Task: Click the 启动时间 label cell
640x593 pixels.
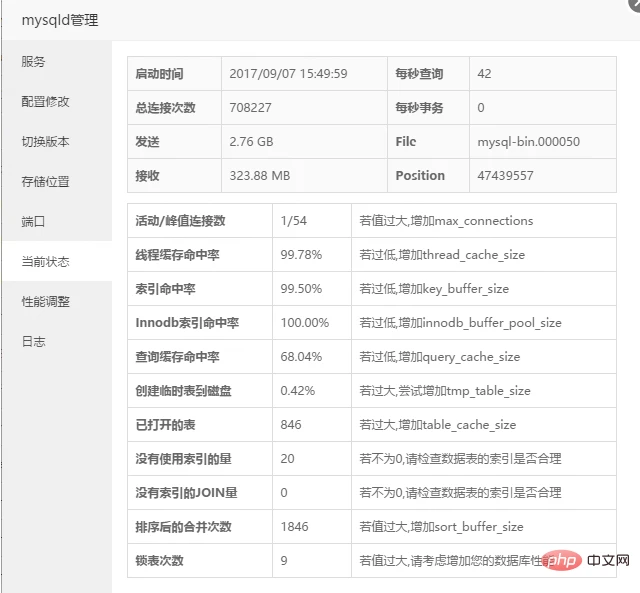Action: (174, 74)
